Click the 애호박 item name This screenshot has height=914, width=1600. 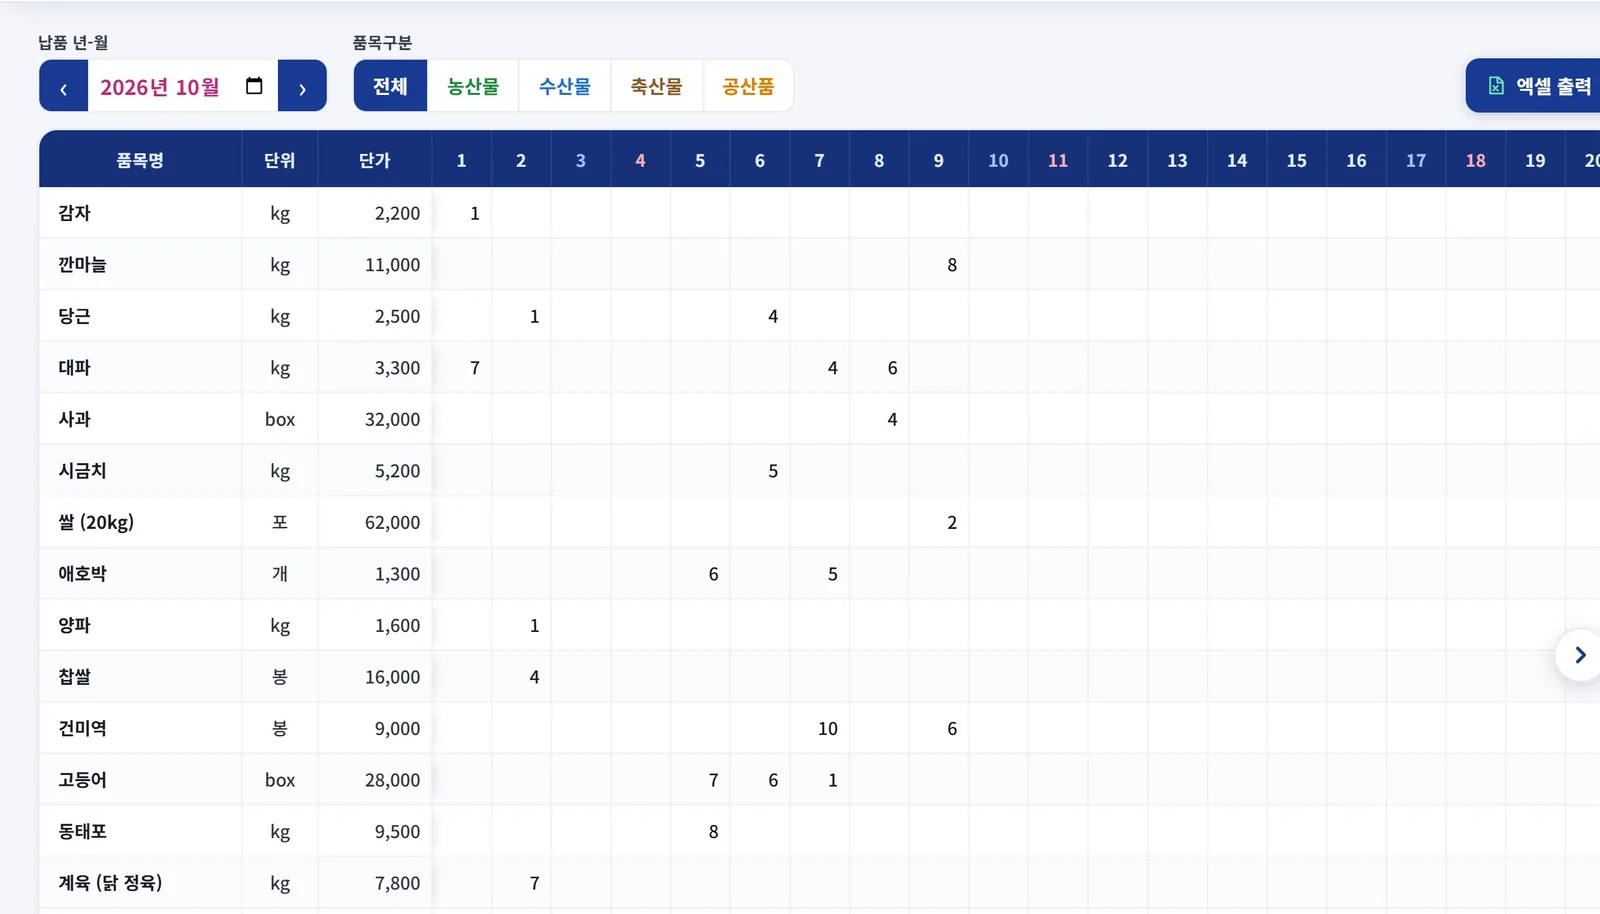[82, 574]
